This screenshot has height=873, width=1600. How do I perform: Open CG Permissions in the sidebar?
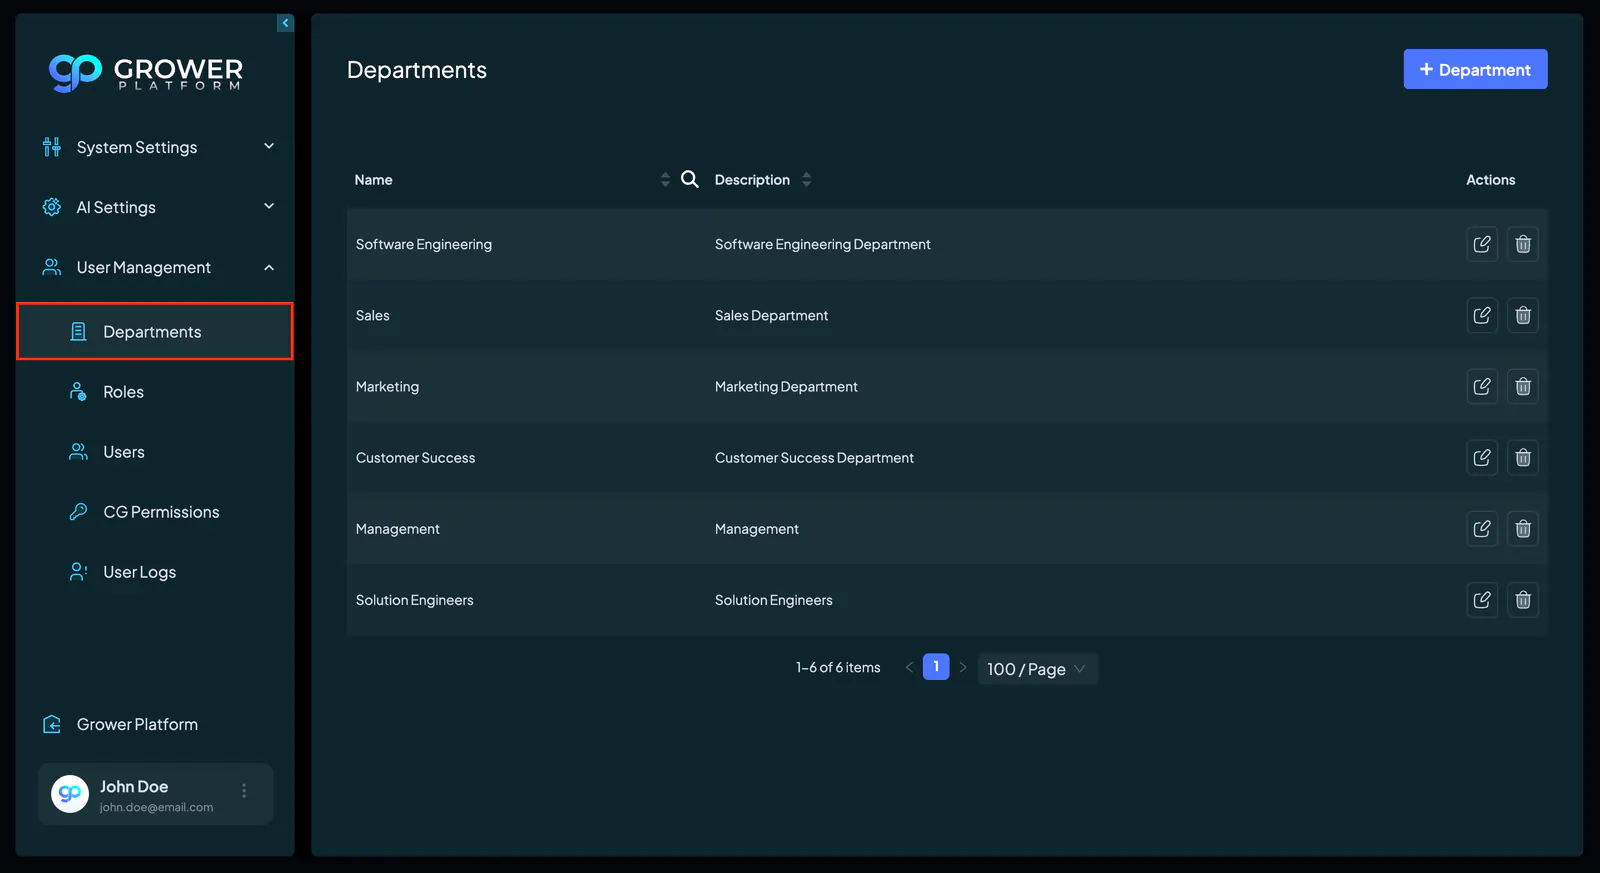coord(155,512)
